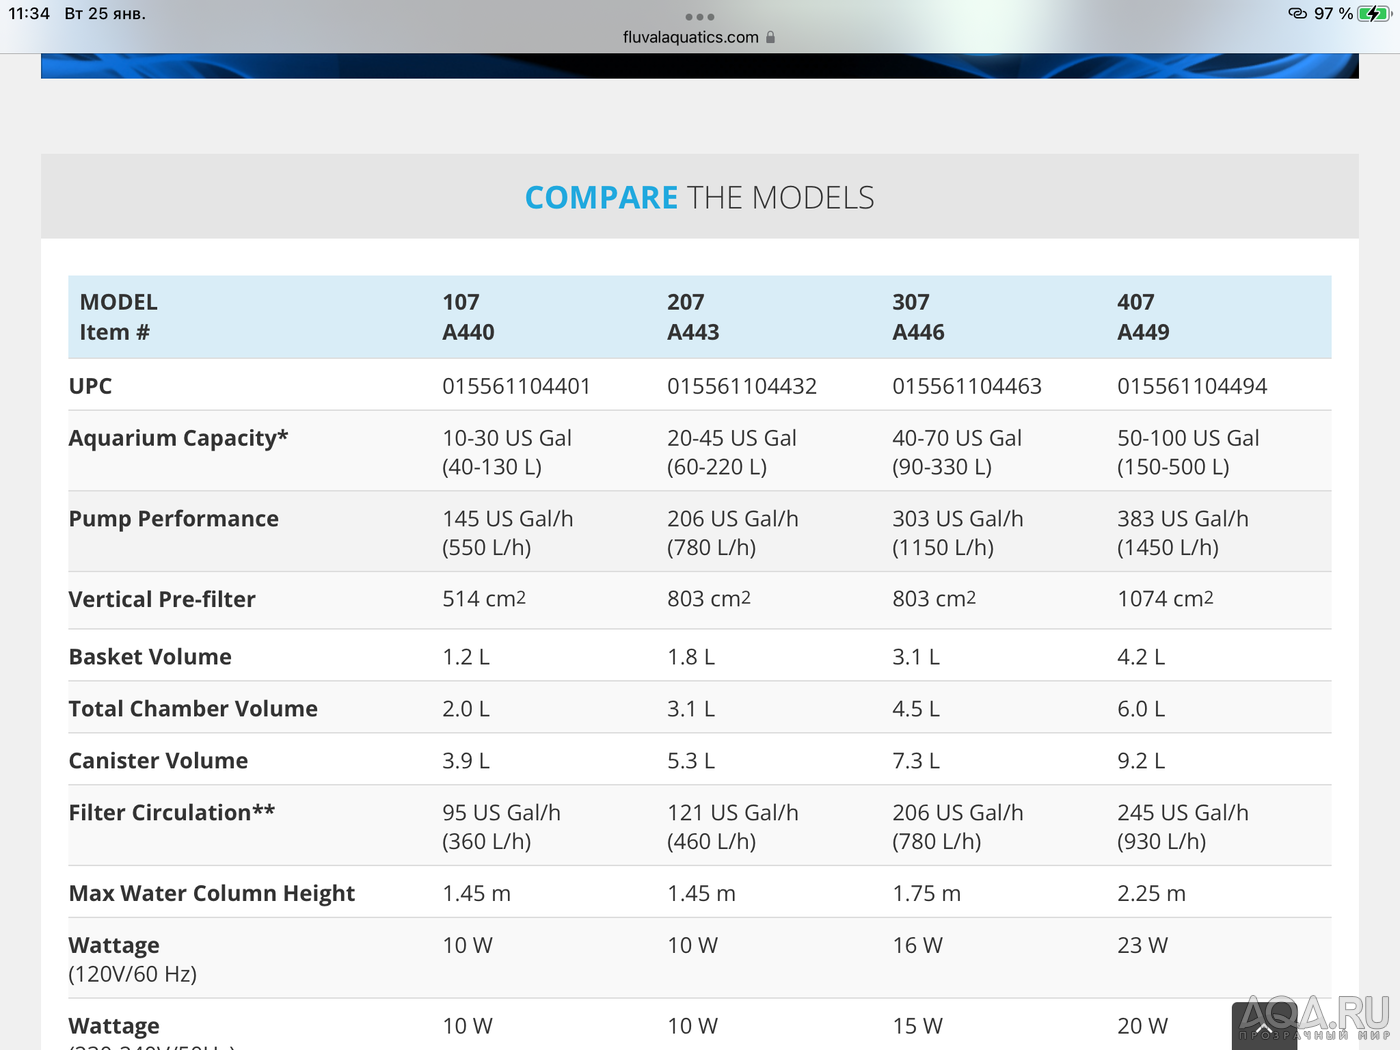1400x1050 pixels.
Task: Tap the 7.3 L canister volume value
Action: [x=916, y=761]
